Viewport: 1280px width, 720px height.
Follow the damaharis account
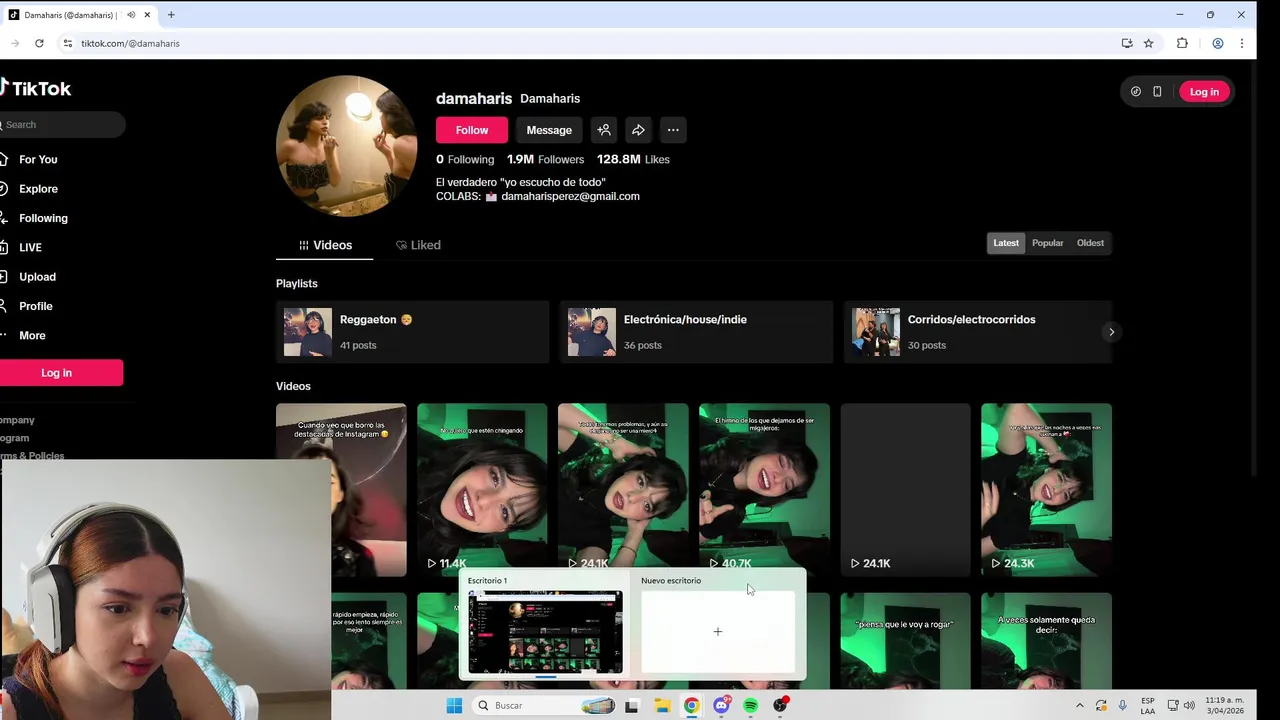472,130
